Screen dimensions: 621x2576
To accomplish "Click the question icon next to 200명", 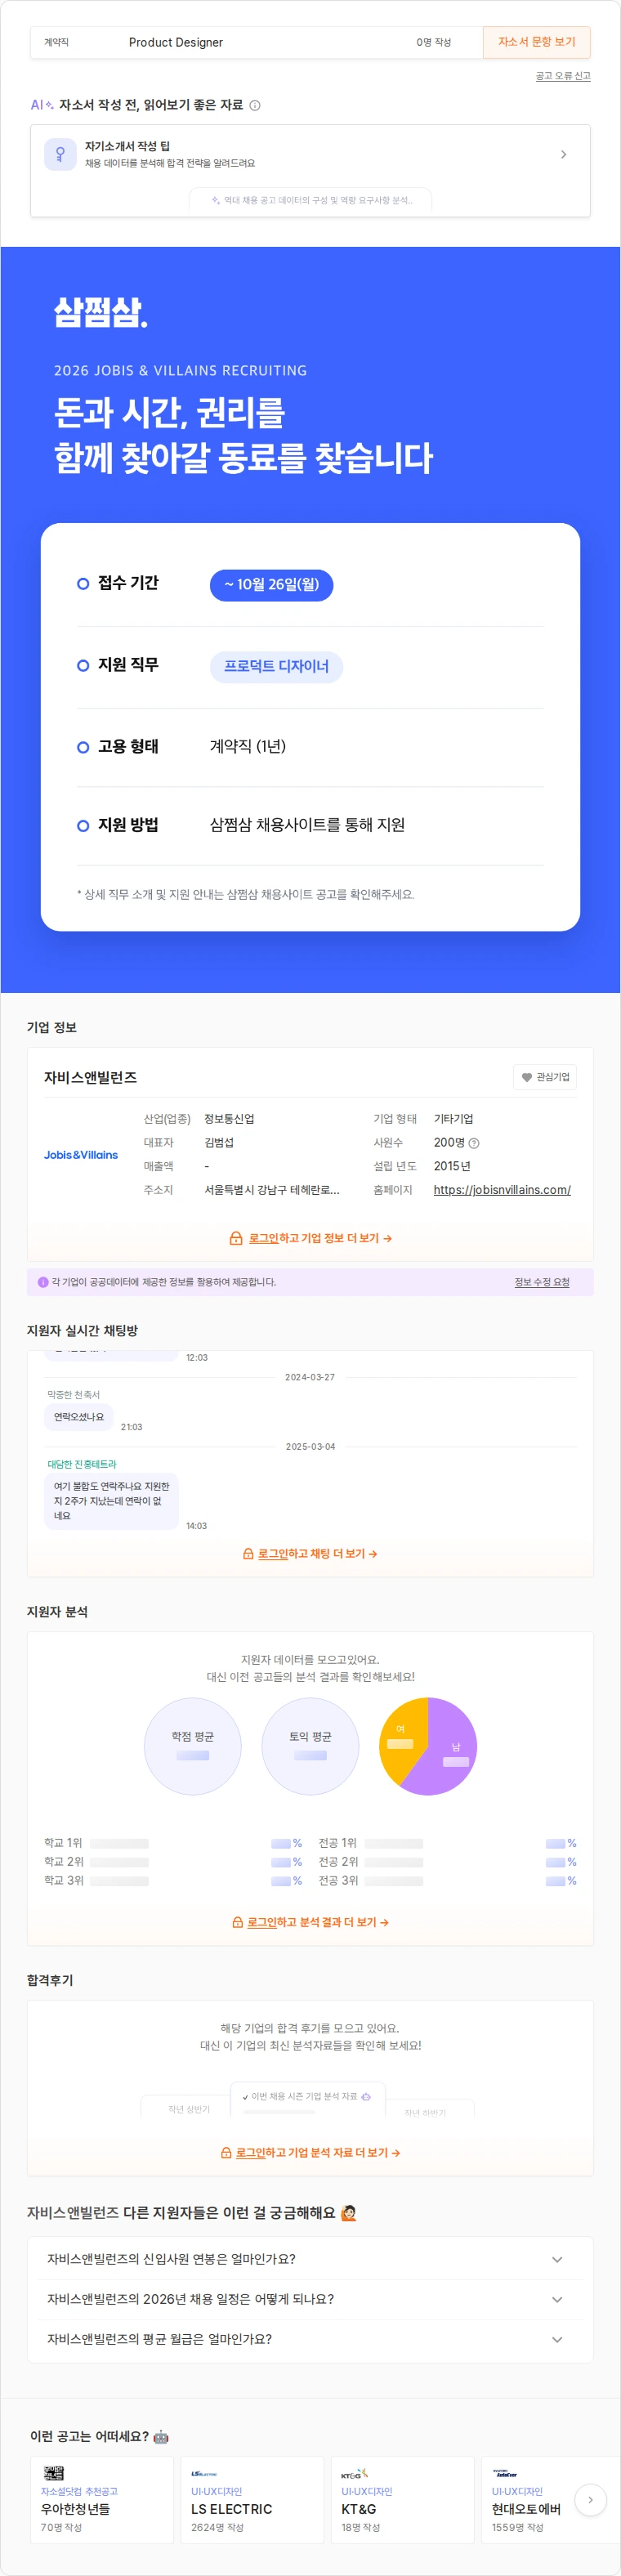I will [474, 1143].
